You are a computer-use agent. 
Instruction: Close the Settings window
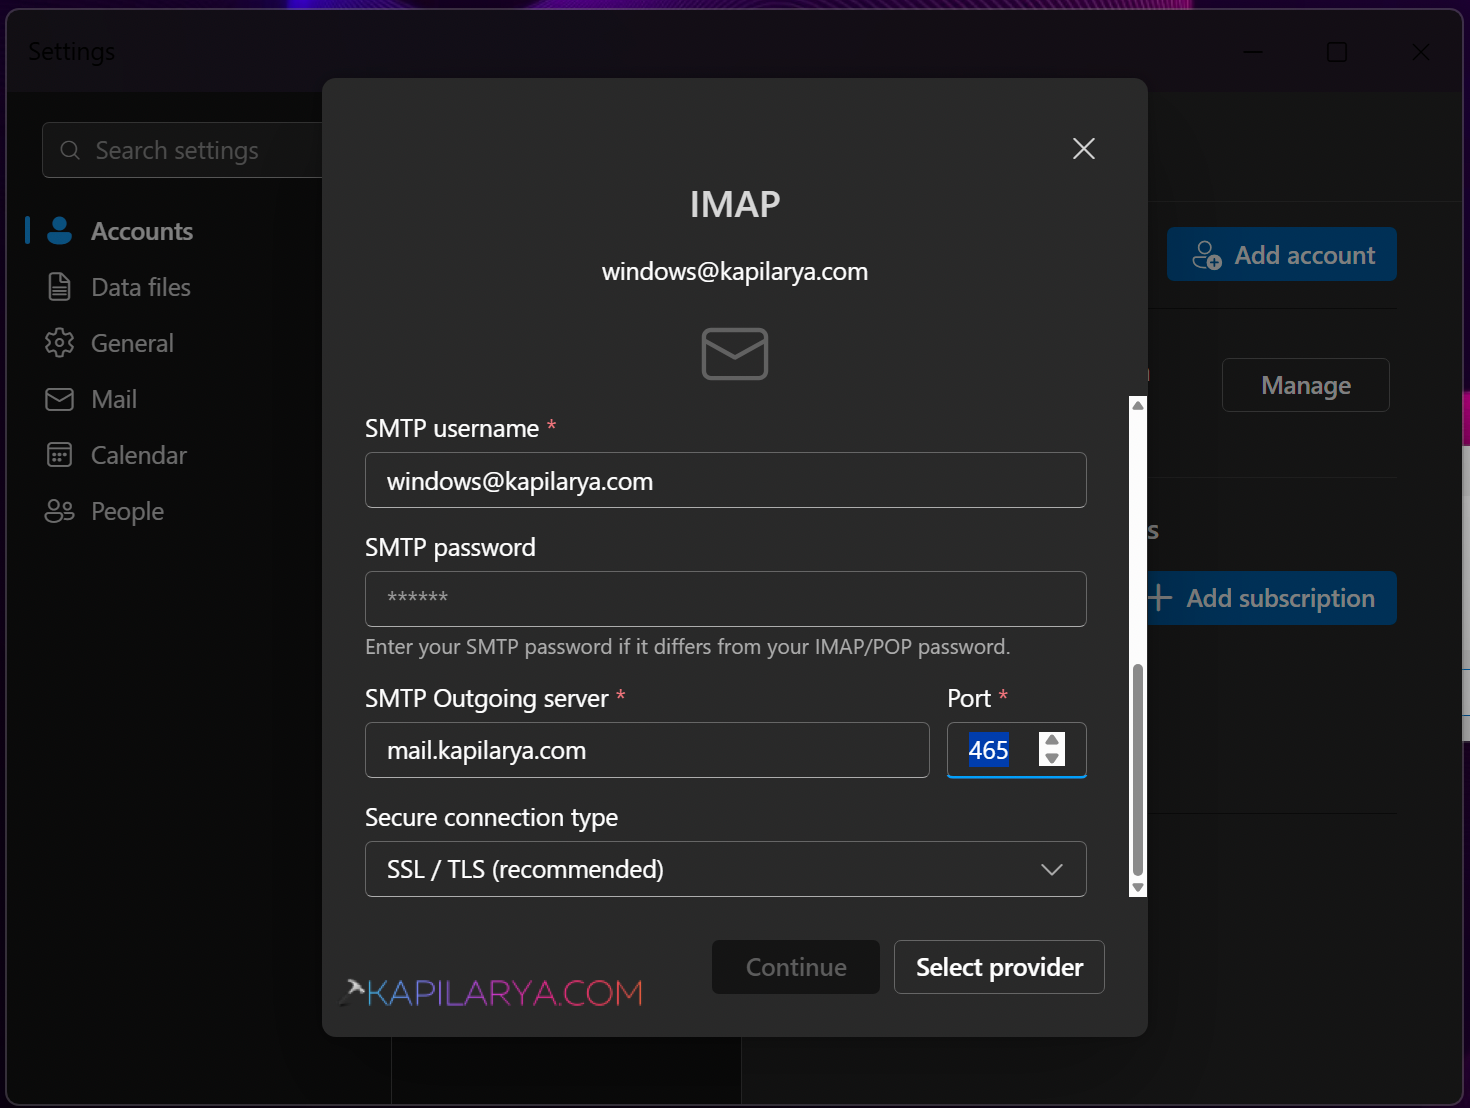point(1420,52)
